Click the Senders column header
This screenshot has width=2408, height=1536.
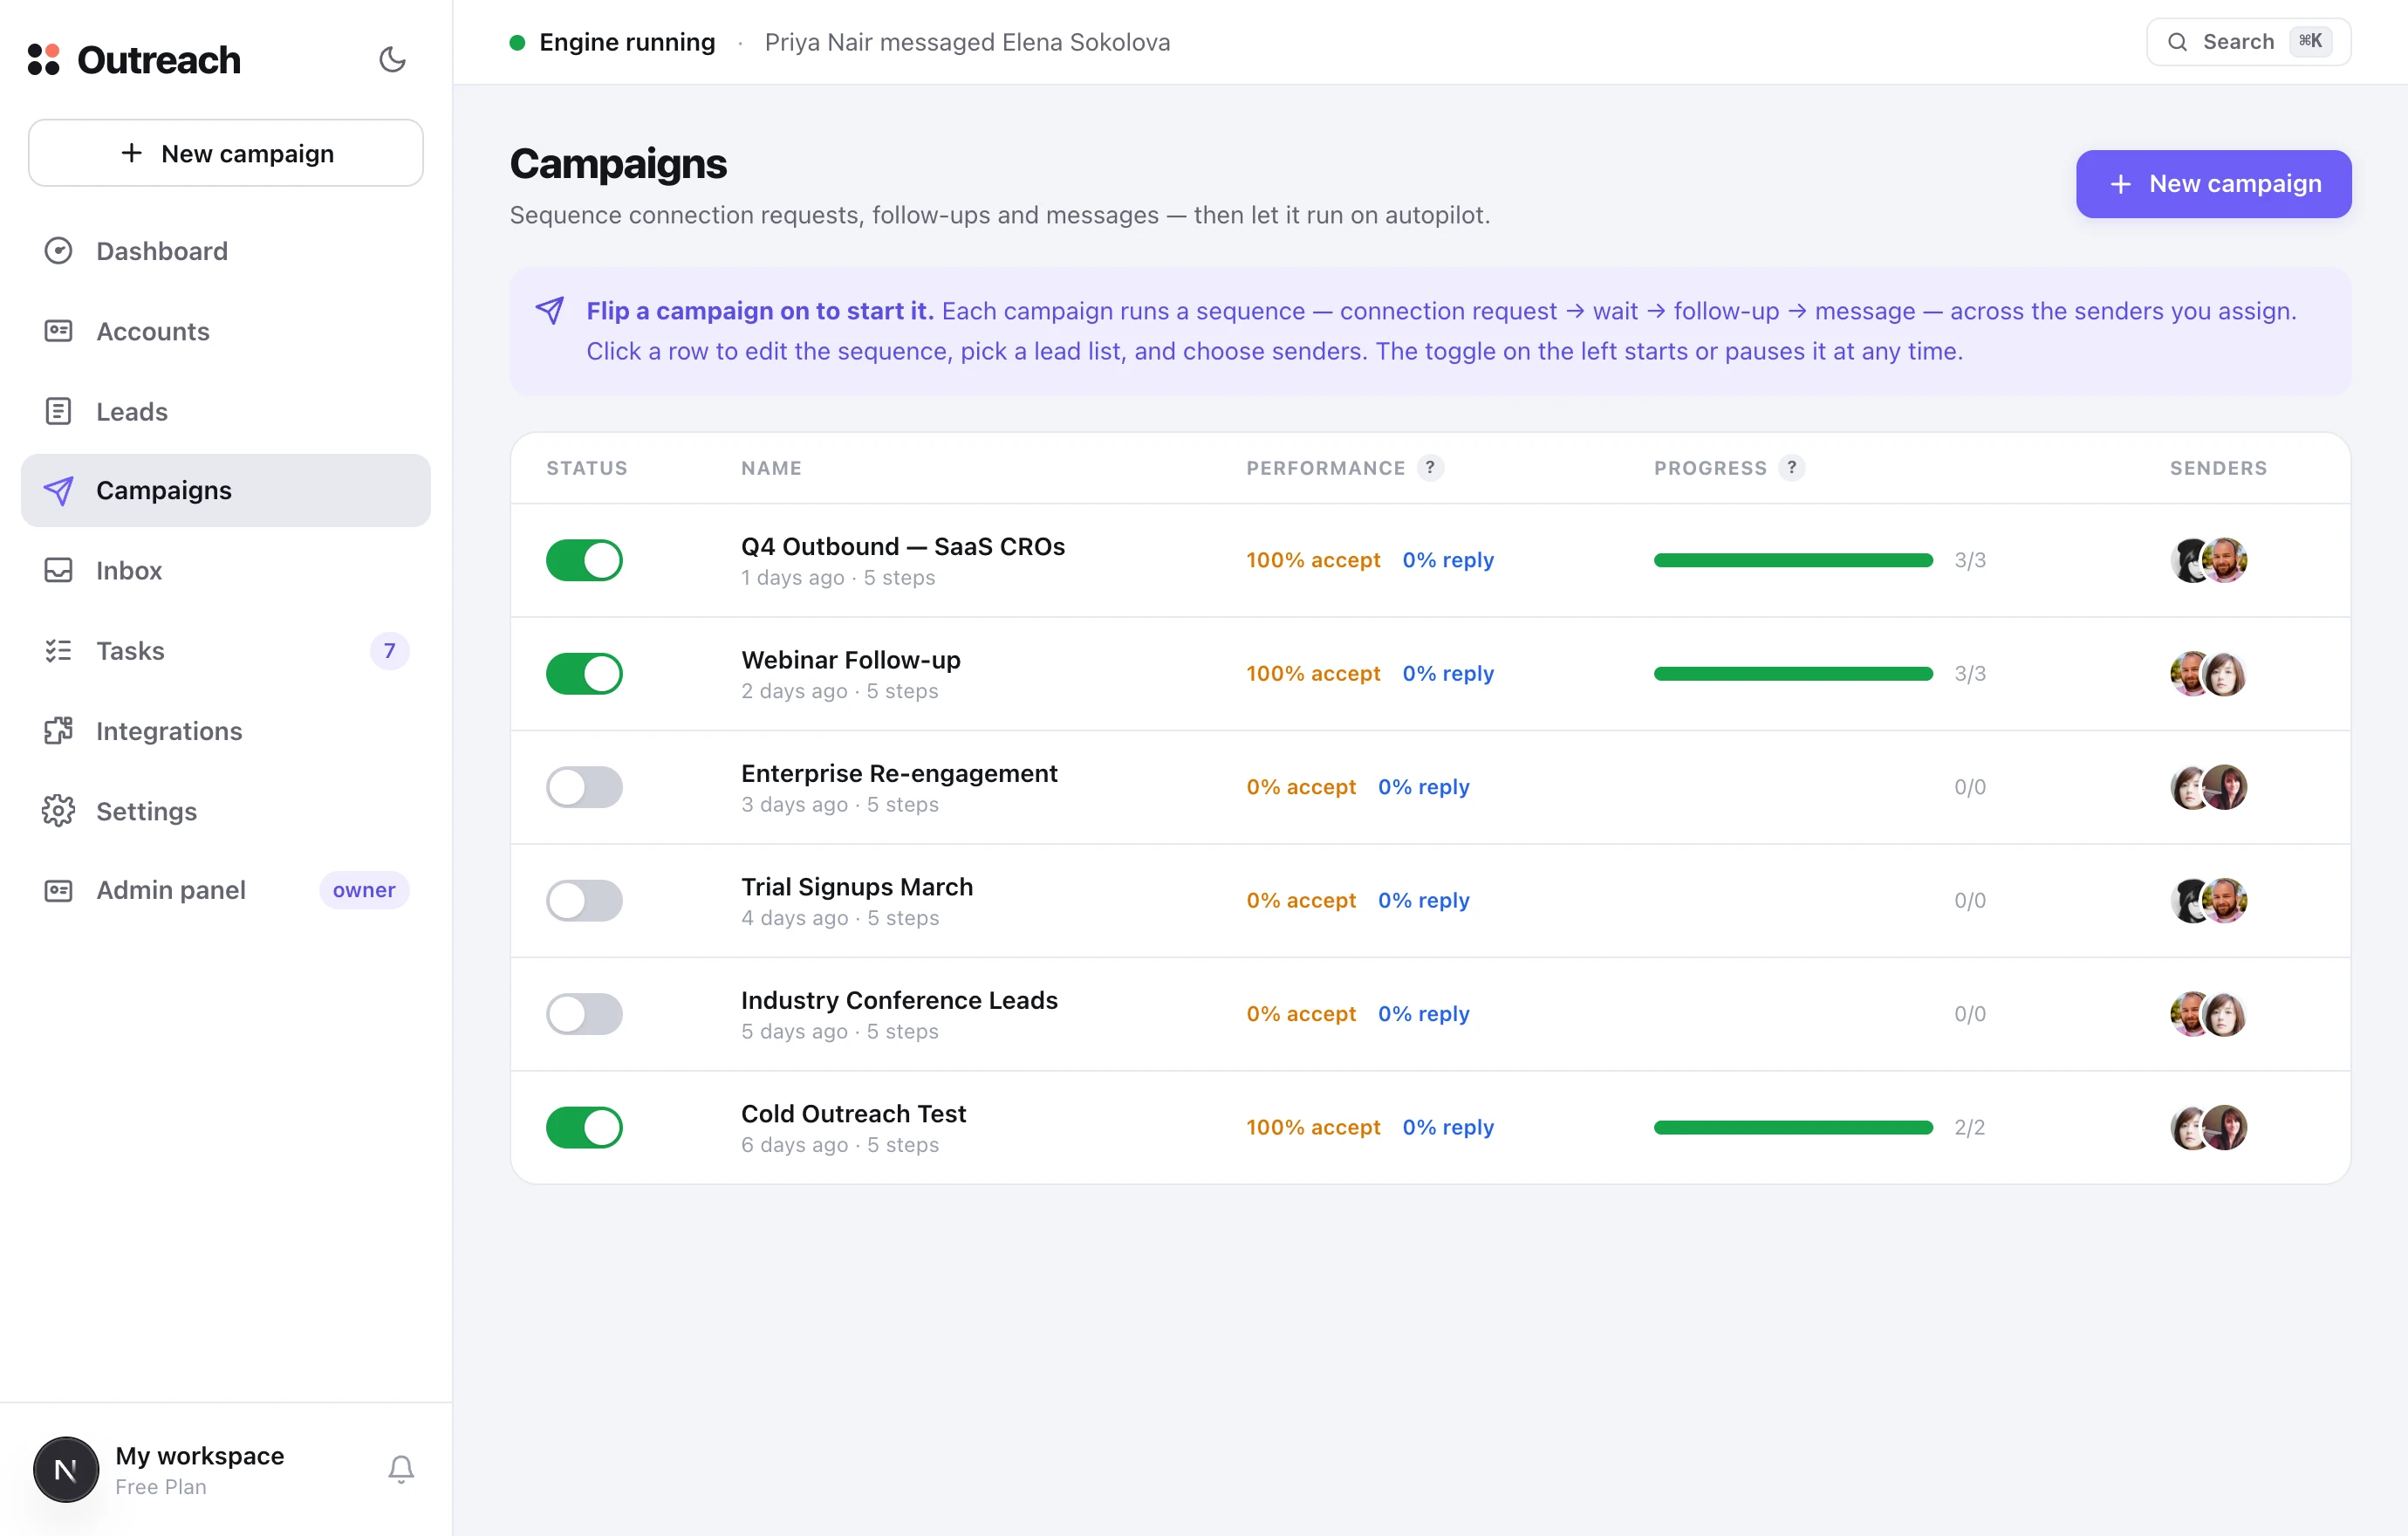[2218, 468]
